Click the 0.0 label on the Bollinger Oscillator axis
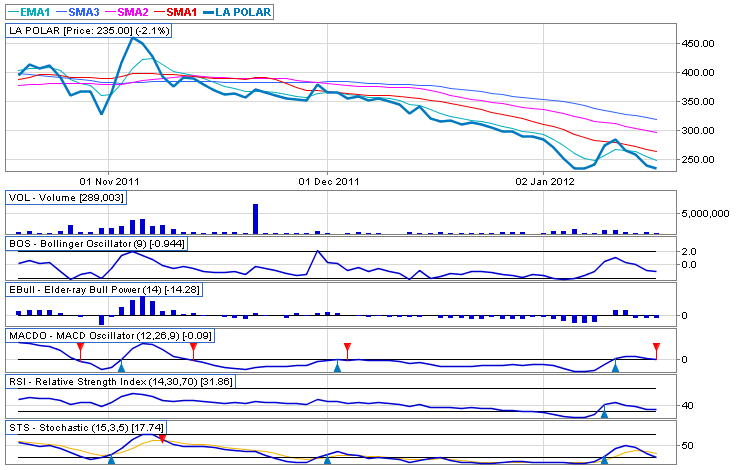 click(688, 265)
